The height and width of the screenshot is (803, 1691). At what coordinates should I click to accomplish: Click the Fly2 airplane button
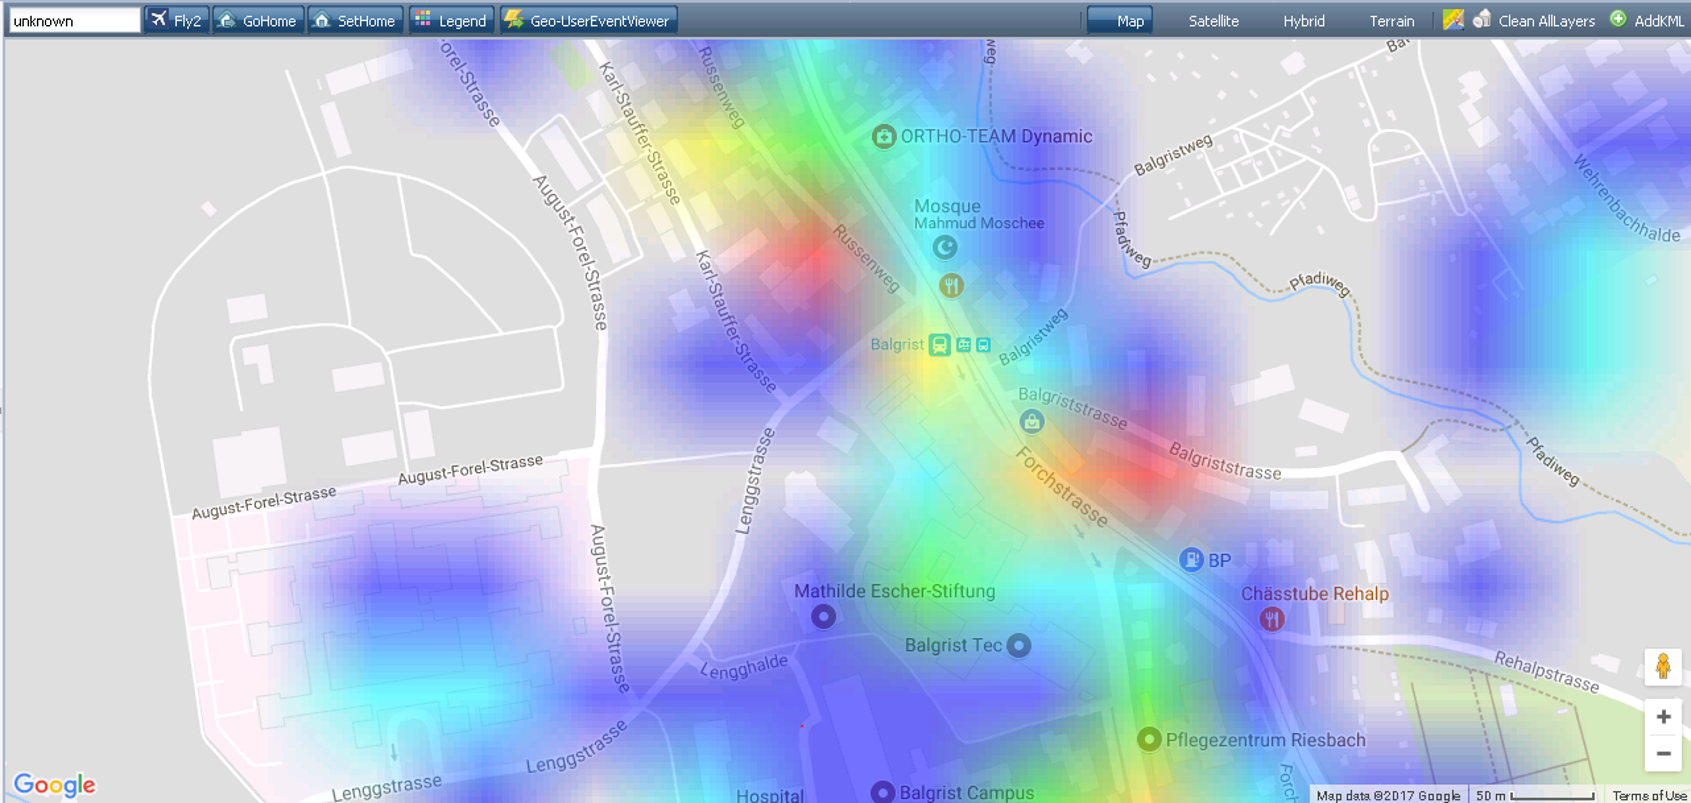coord(176,20)
